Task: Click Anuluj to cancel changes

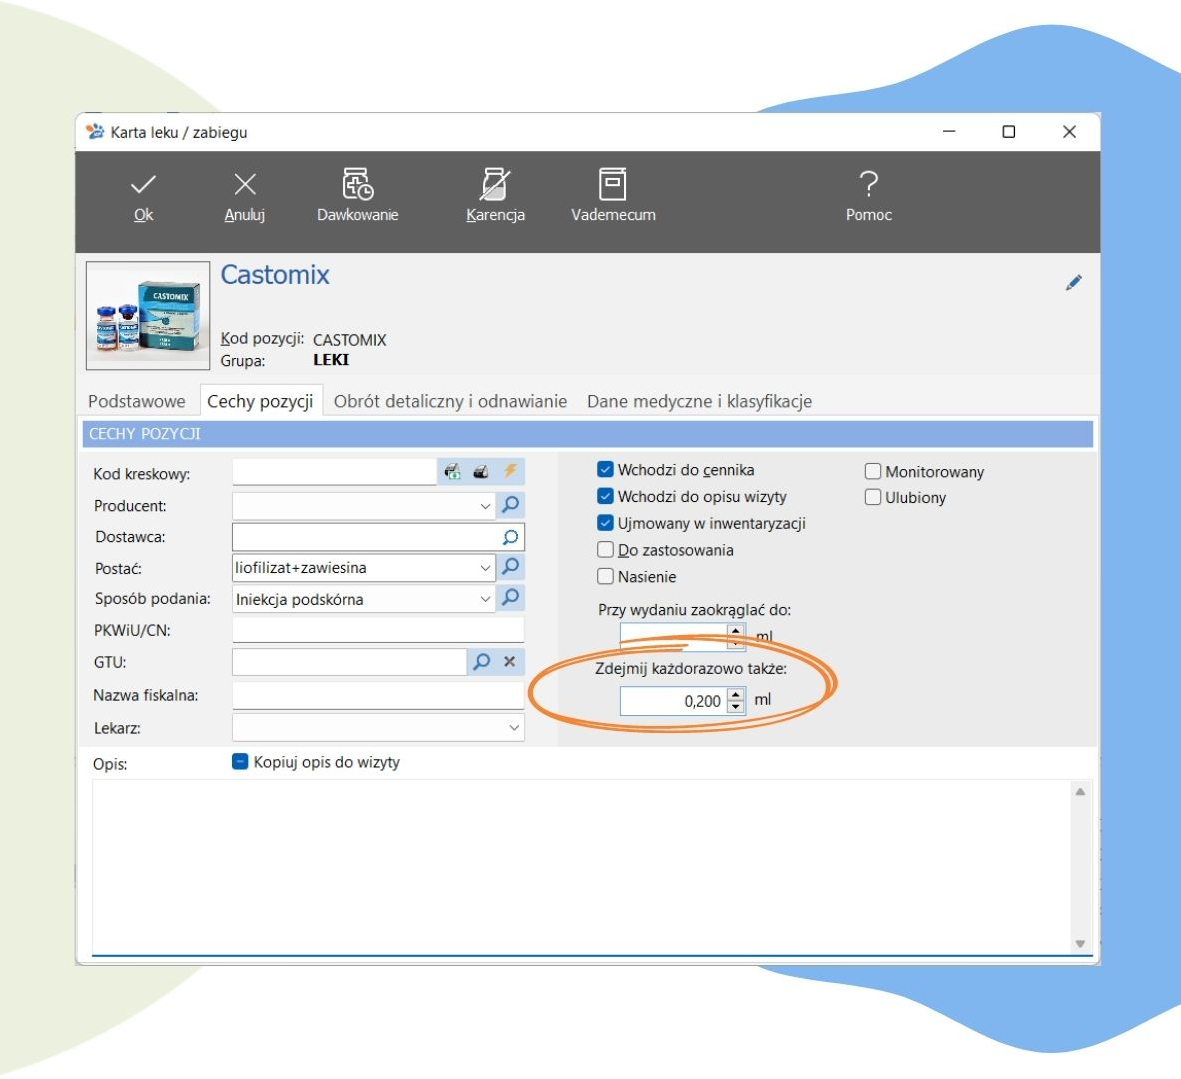Action: point(245,198)
